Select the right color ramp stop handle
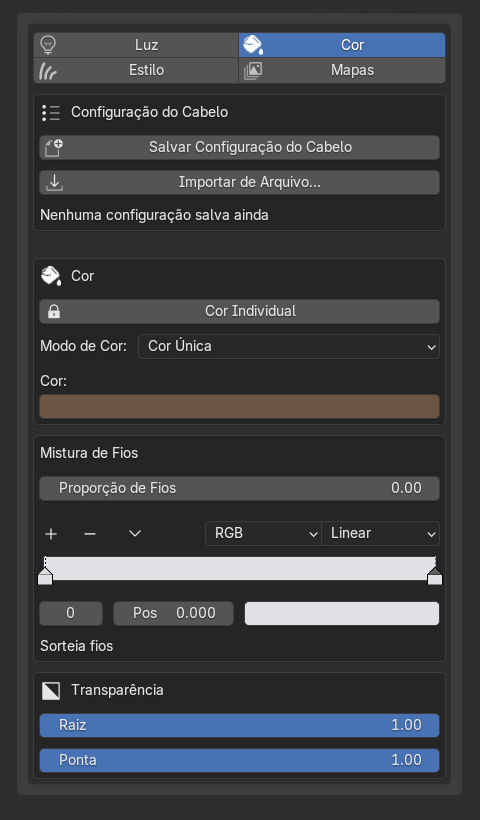Image resolution: width=480 pixels, height=820 pixels. [435, 576]
